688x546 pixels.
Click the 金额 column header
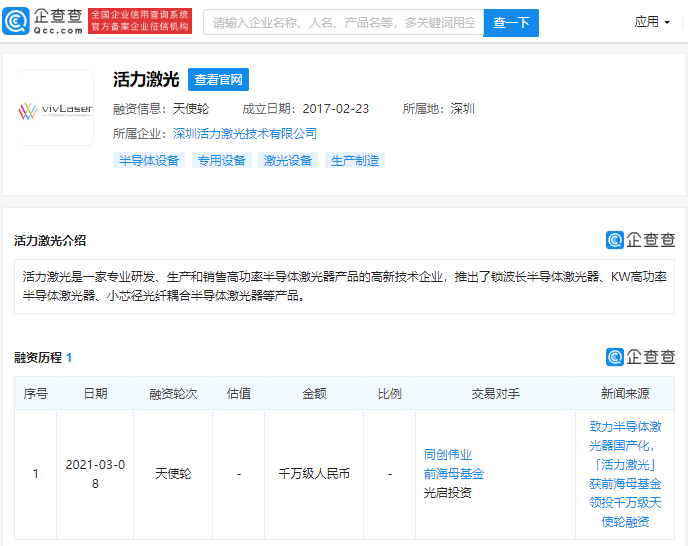tap(314, 394)
